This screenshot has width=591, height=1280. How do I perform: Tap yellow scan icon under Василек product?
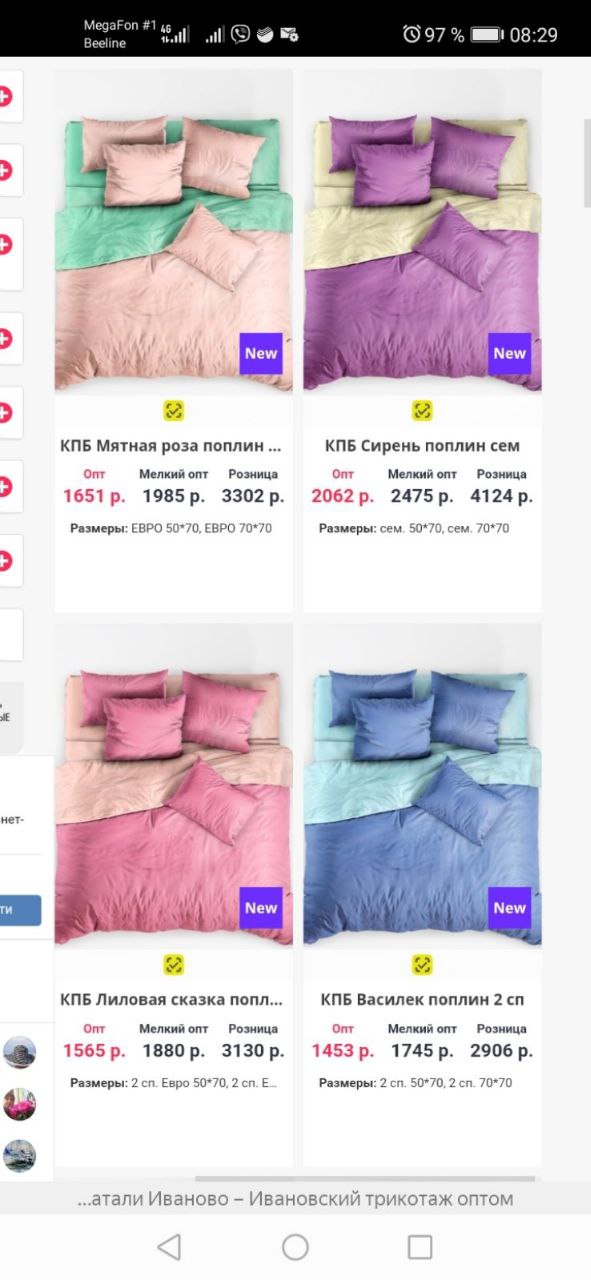(x=422, y=964)
